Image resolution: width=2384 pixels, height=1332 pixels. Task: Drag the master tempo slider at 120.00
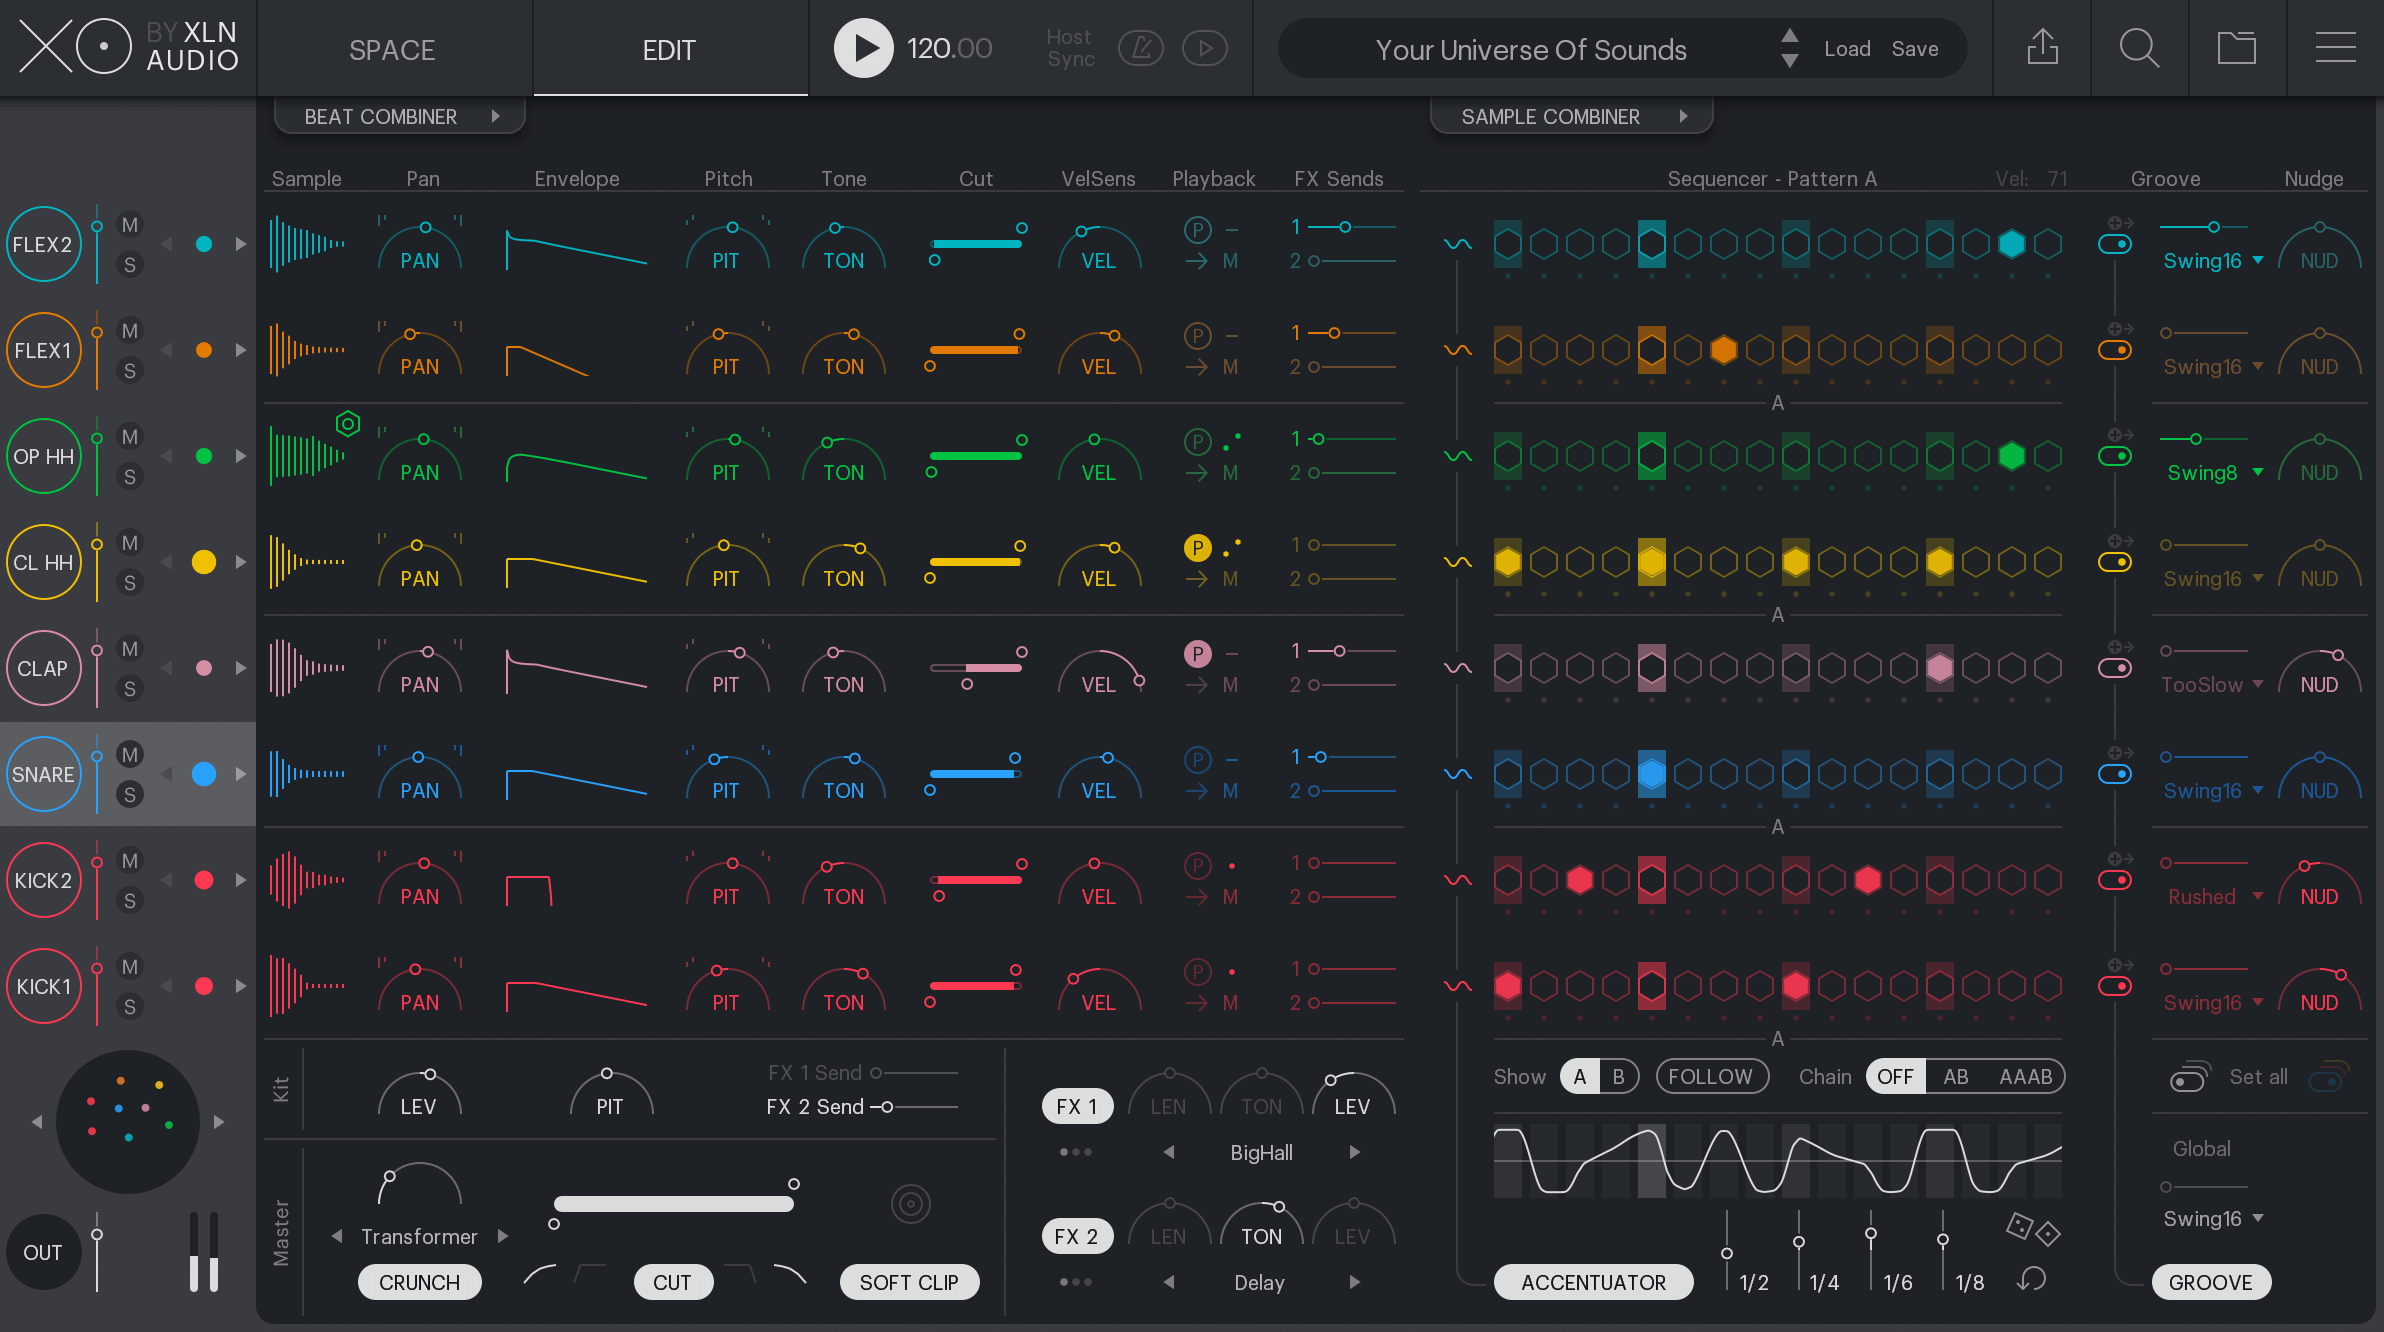tap(948, 47)
